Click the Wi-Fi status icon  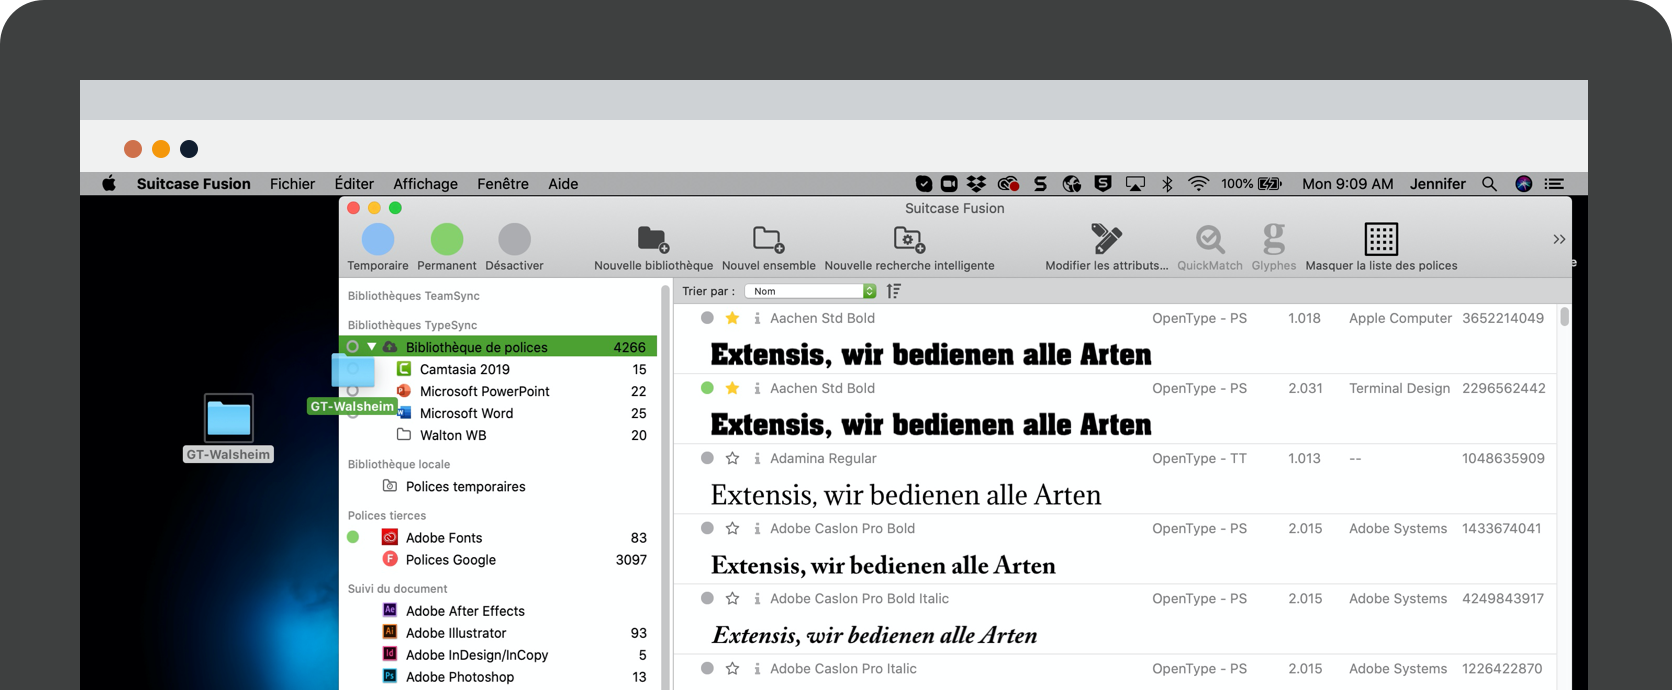[1198, 184]
